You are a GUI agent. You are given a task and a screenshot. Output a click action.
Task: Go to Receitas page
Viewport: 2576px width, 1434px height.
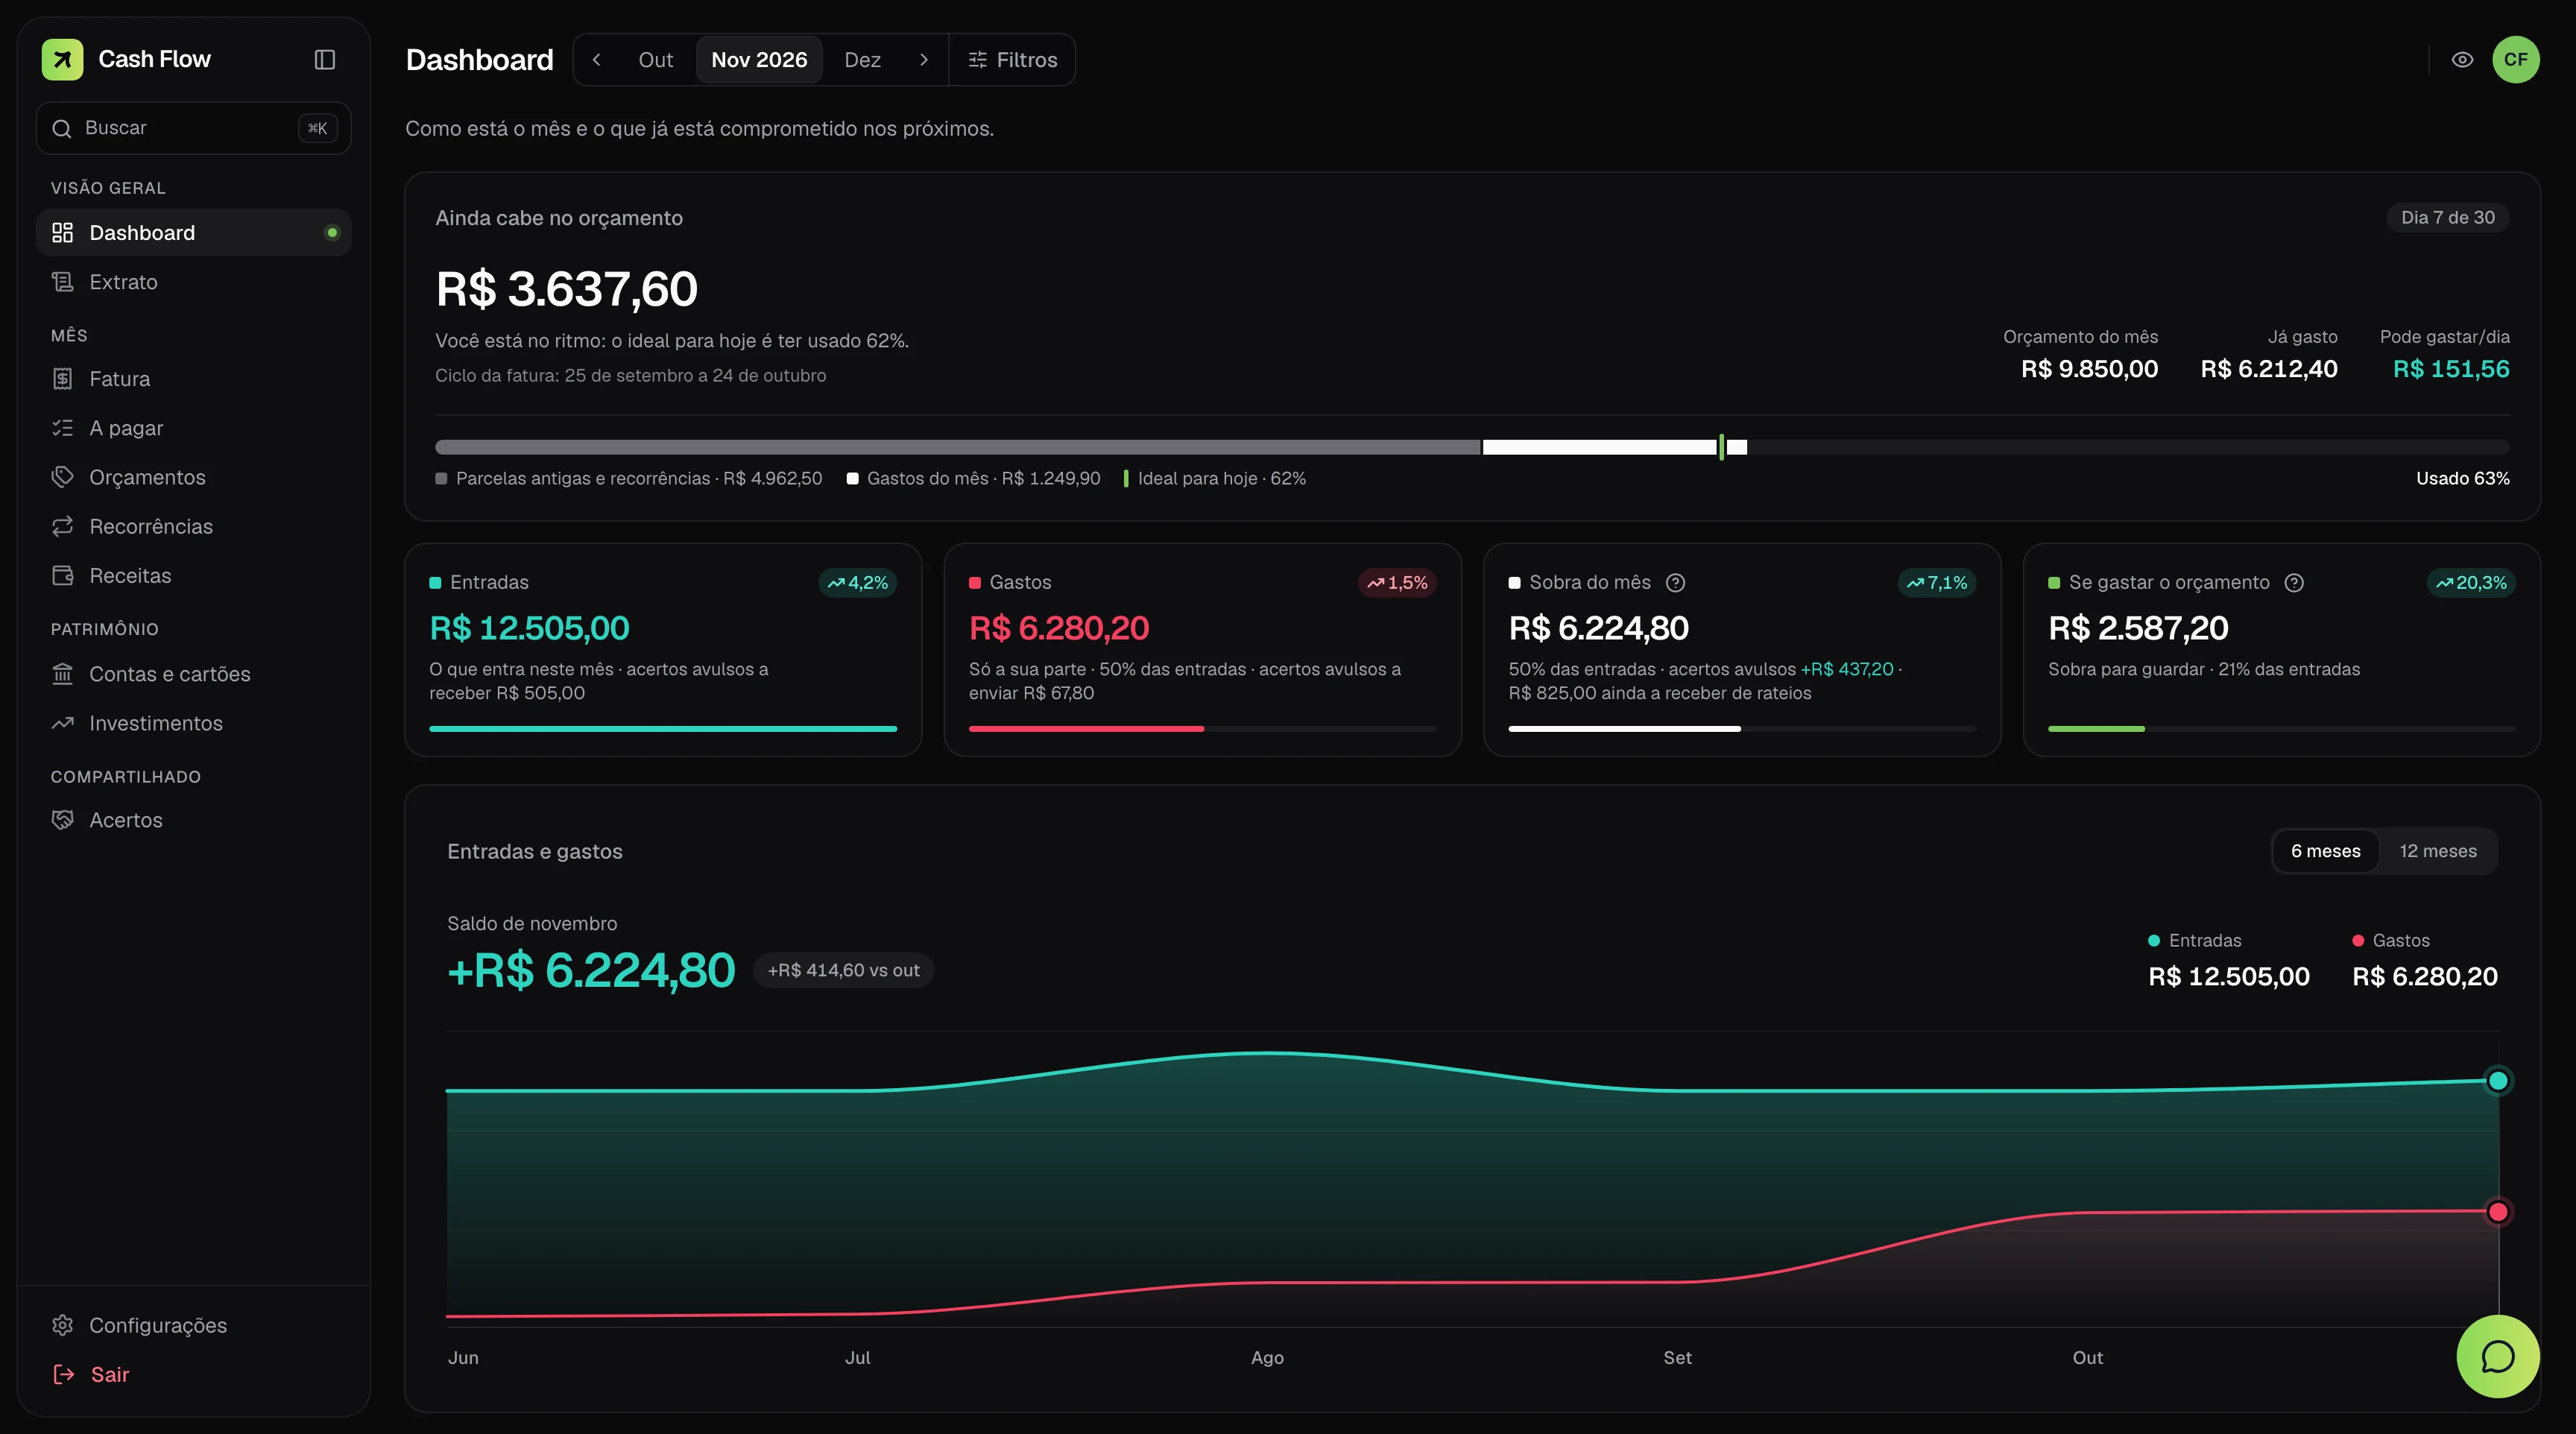tap(193, 576)
